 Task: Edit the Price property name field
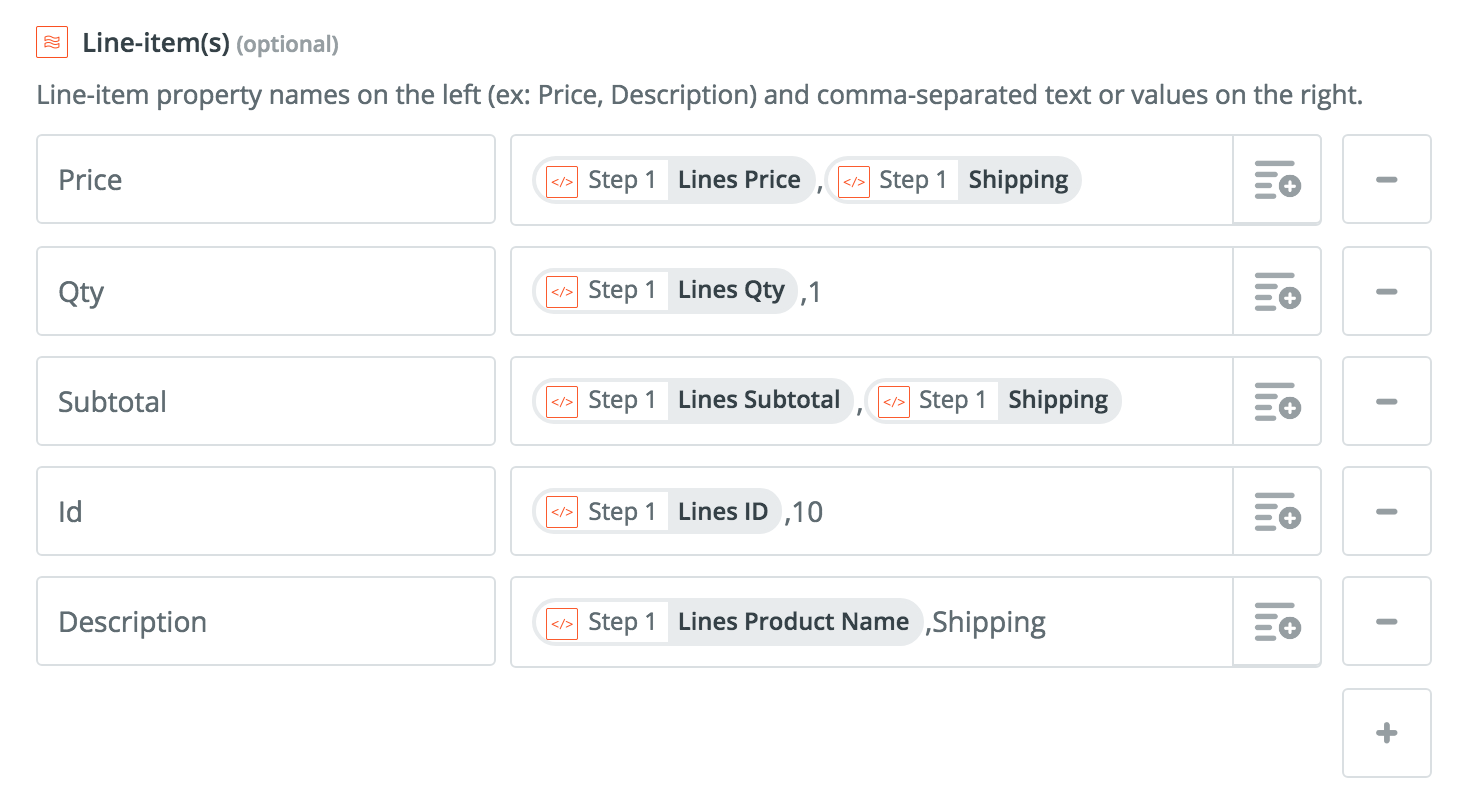[x=265, y=180]
